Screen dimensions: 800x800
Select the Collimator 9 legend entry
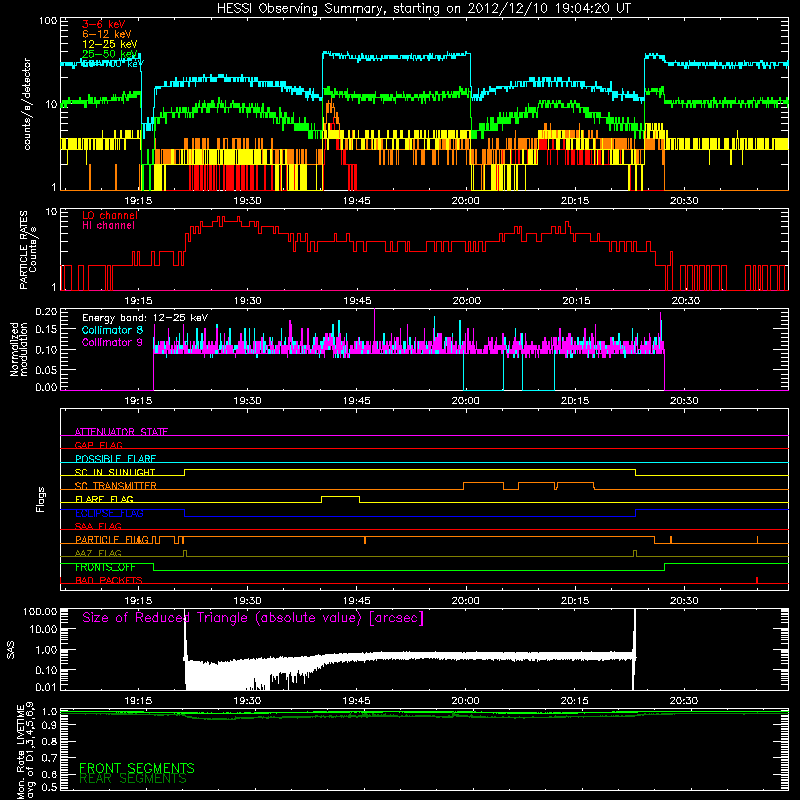pyautogui.click(x=112, y=342)
